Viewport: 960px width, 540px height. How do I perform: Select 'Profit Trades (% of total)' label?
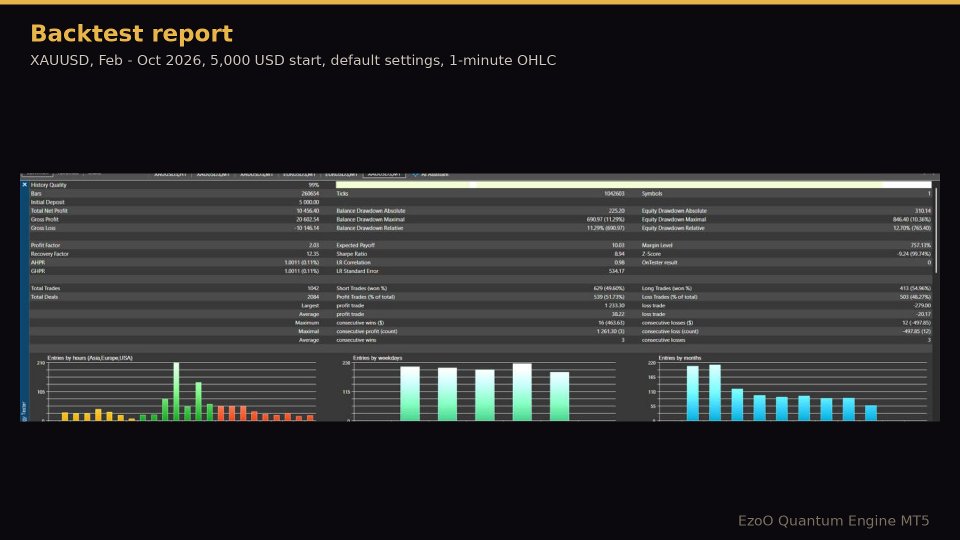pyautogui.click(x=366, y=296)
